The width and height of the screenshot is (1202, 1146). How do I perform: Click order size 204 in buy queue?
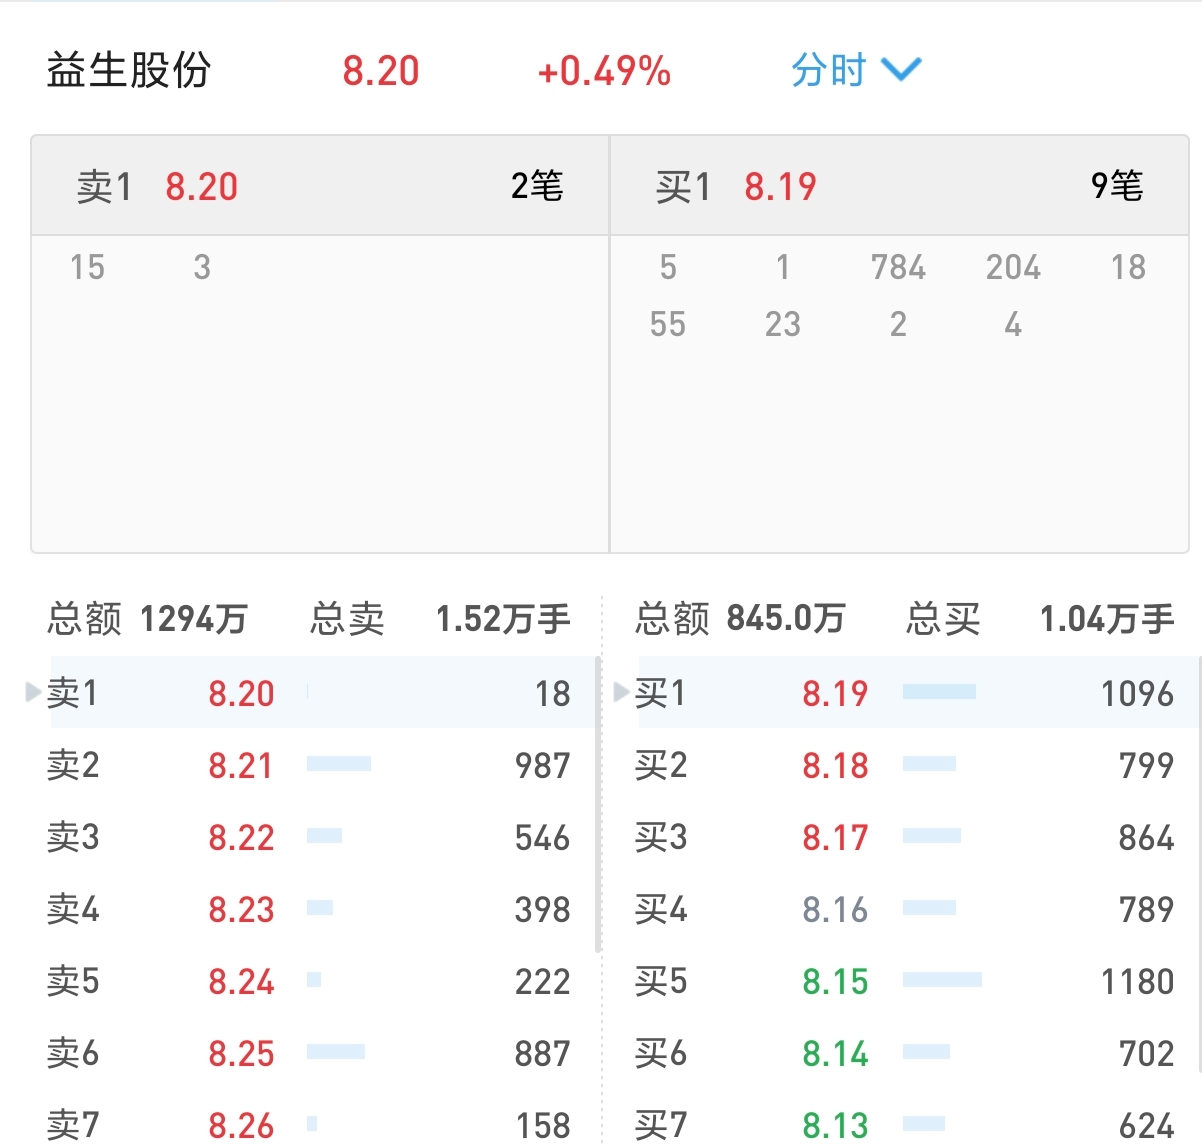pyautogui.click(x=1013, y=267)
